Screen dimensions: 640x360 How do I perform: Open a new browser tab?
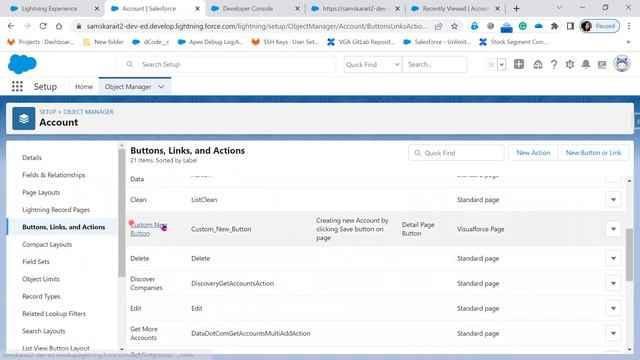coord(516,8)
